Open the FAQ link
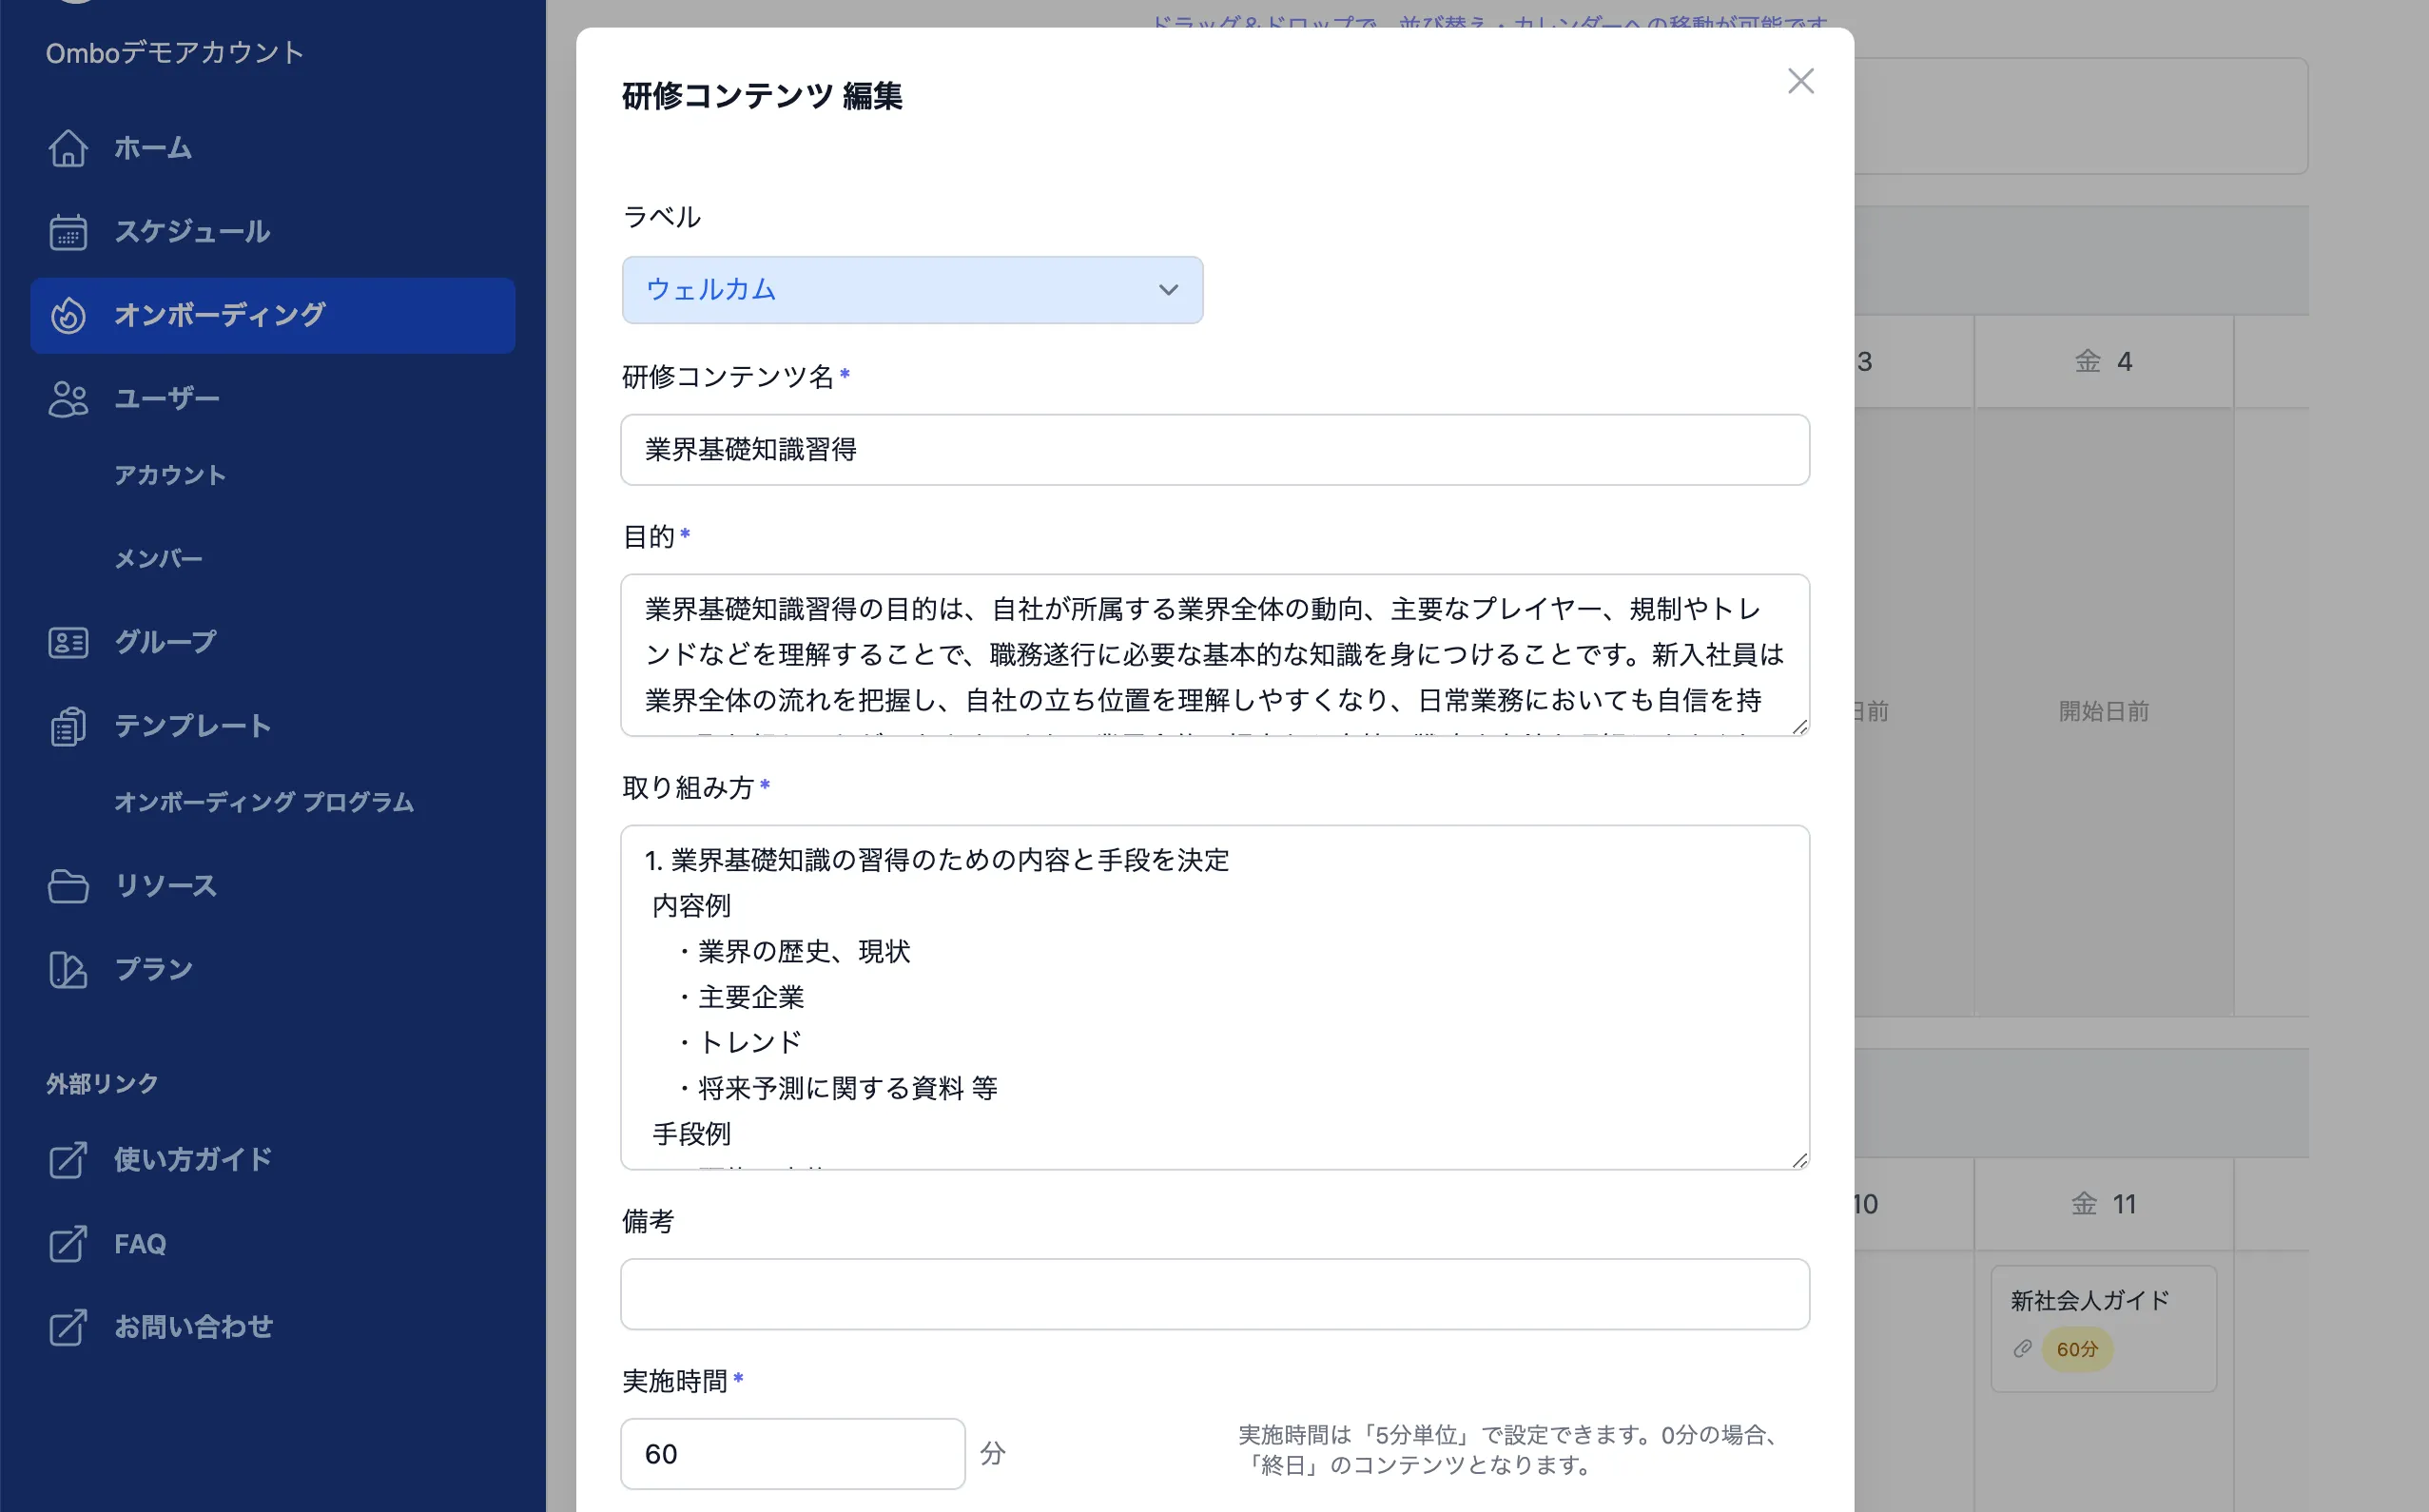 coord(272,1244)
